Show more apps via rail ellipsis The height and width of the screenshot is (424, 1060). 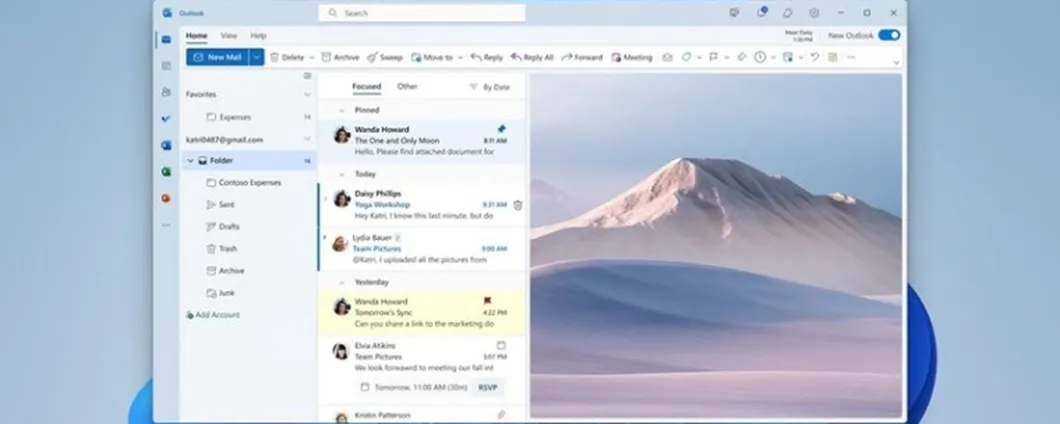tap(166, 225)
